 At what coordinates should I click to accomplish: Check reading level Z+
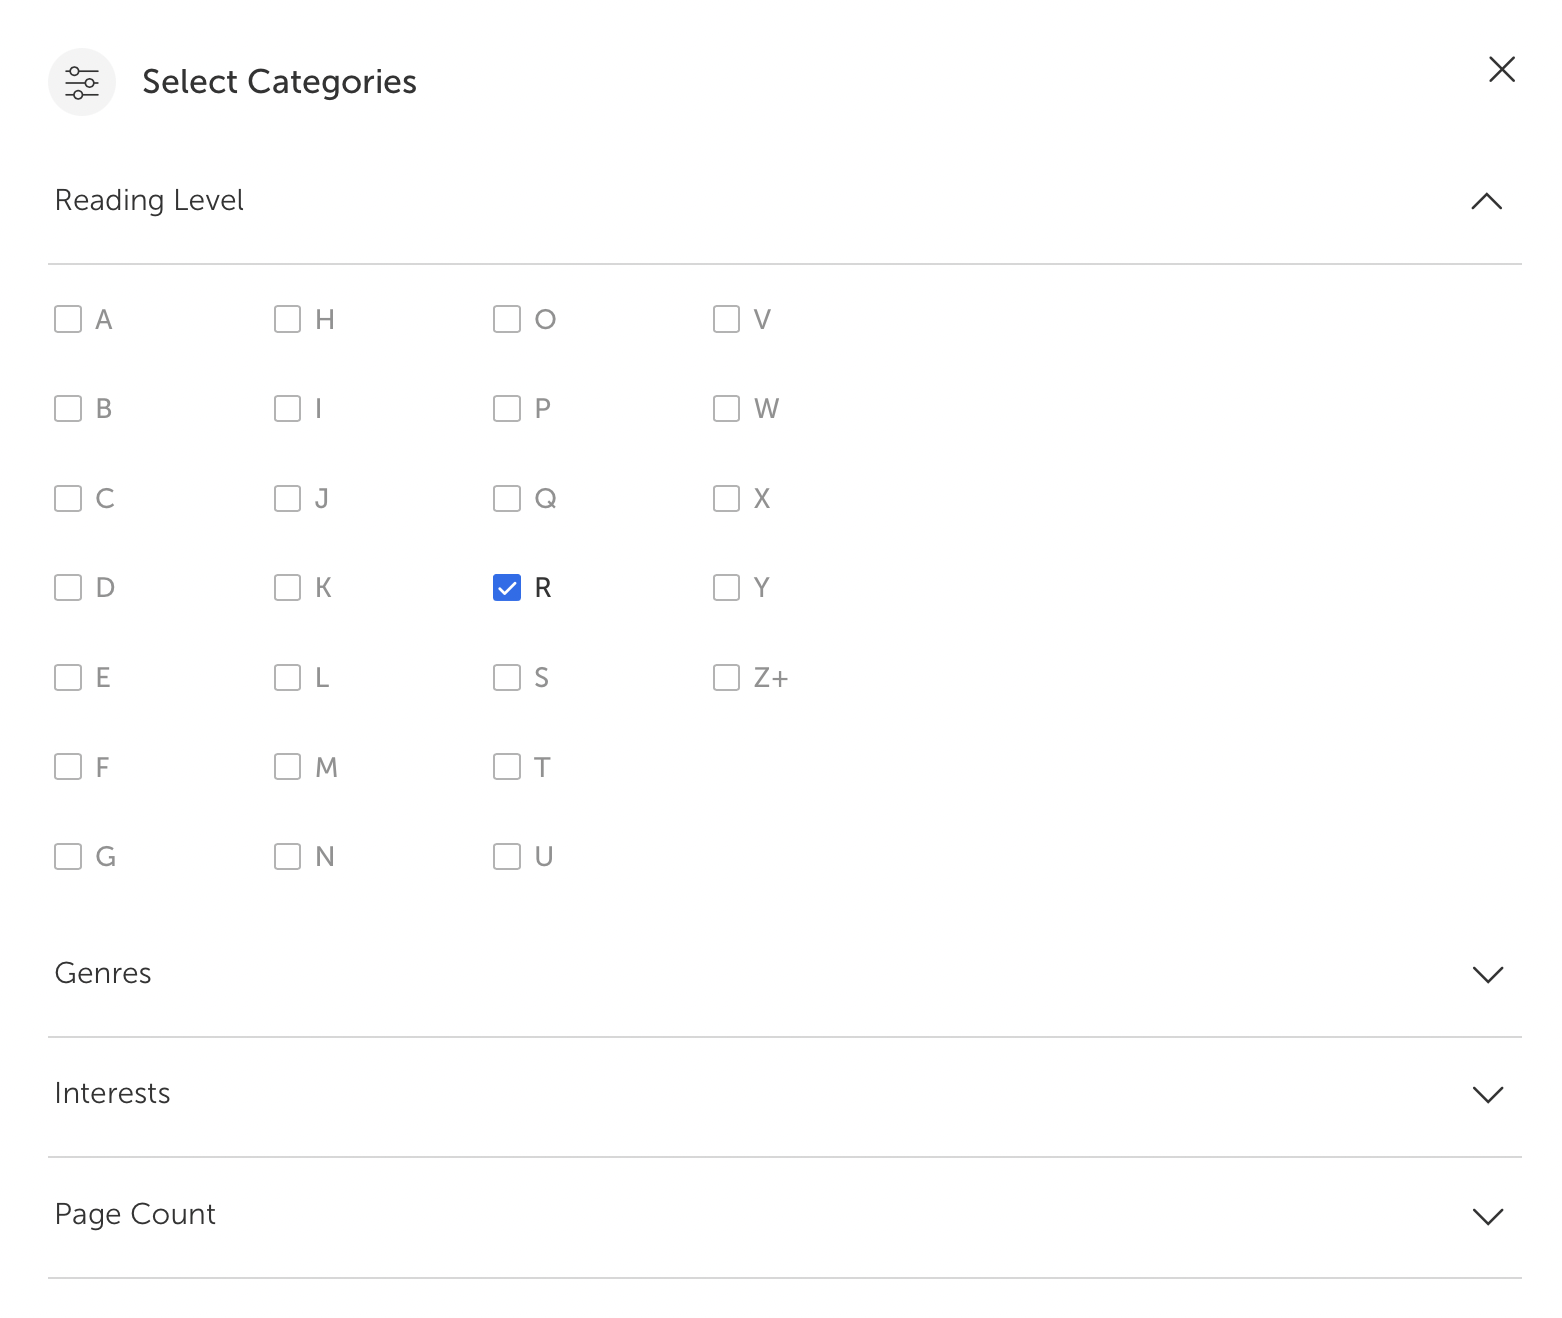click(726, 677)
